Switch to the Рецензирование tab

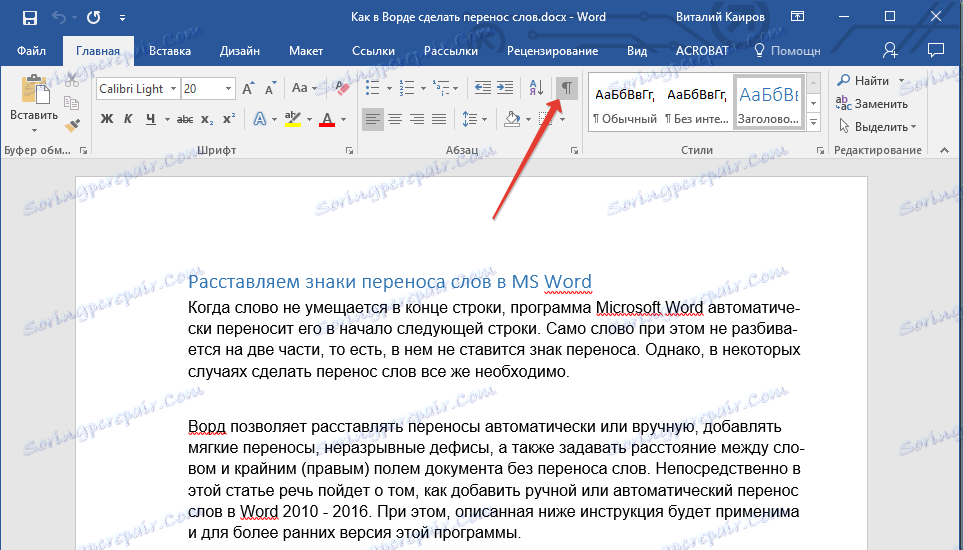pos(552,50)
